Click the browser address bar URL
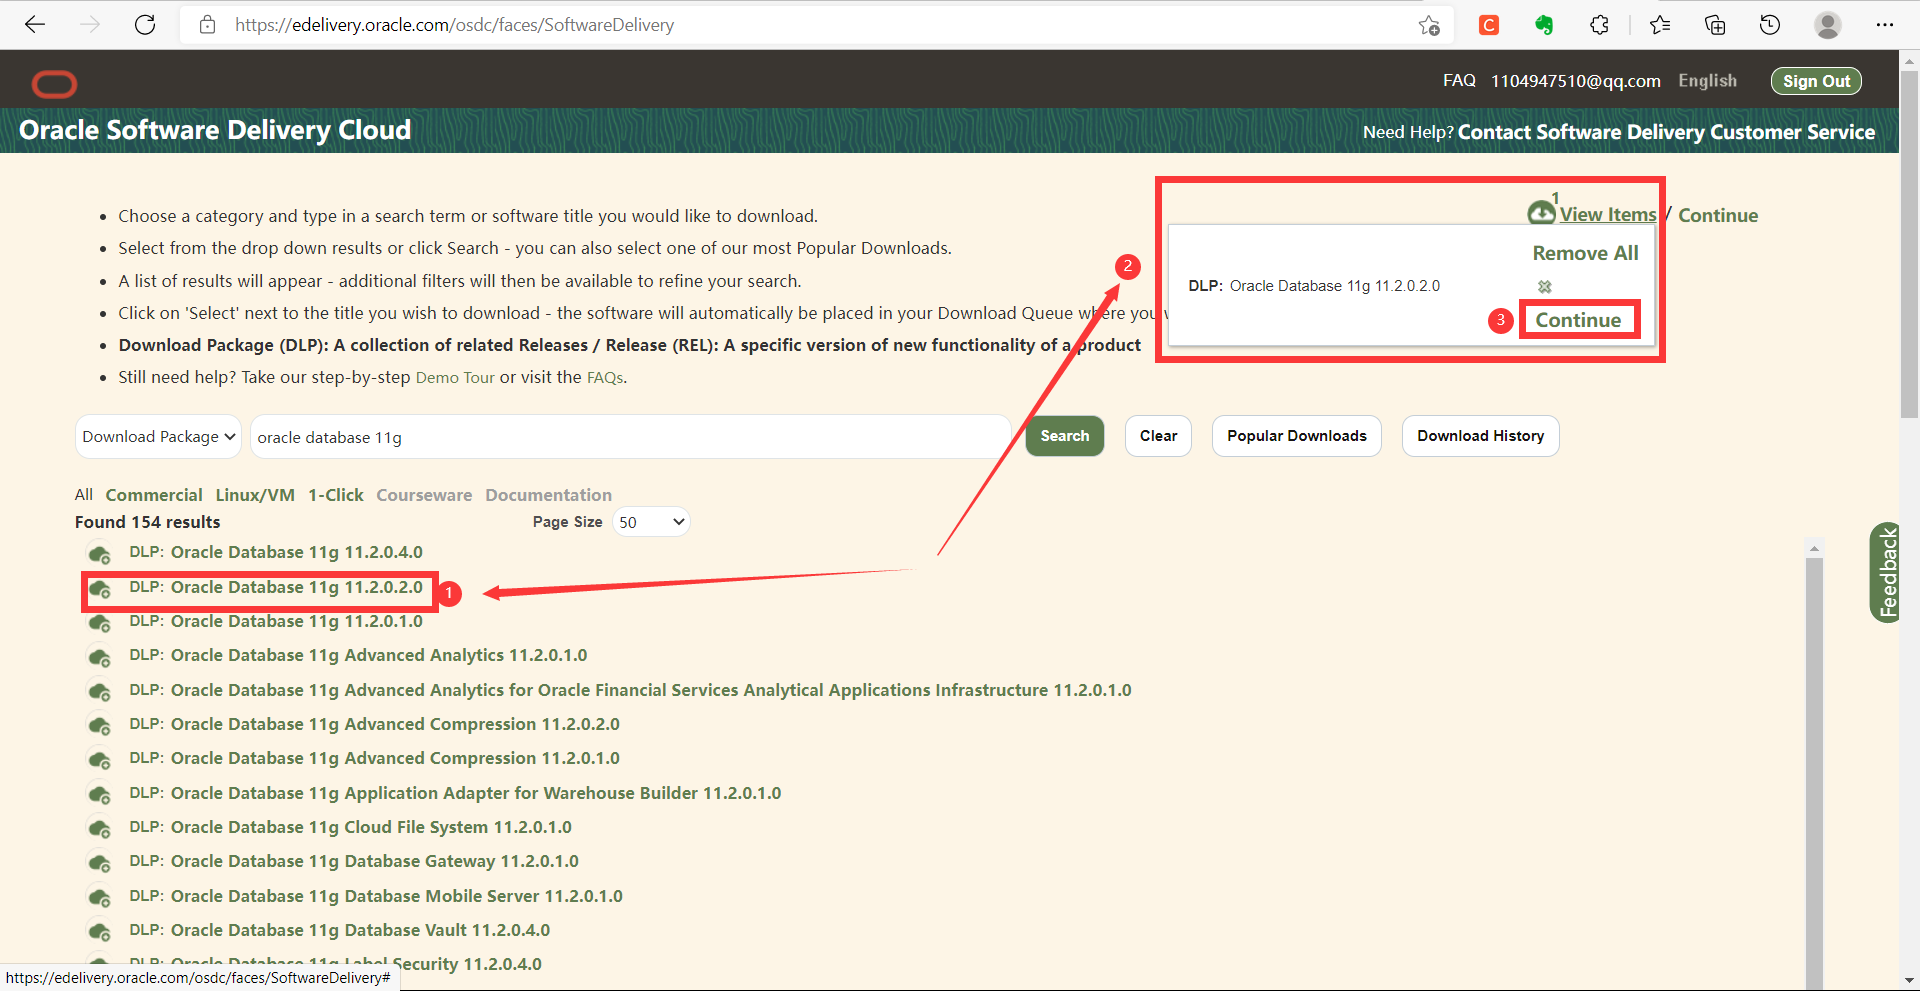Image resolution: width=1920 pixels, height=991 pixels. [454, 25]
